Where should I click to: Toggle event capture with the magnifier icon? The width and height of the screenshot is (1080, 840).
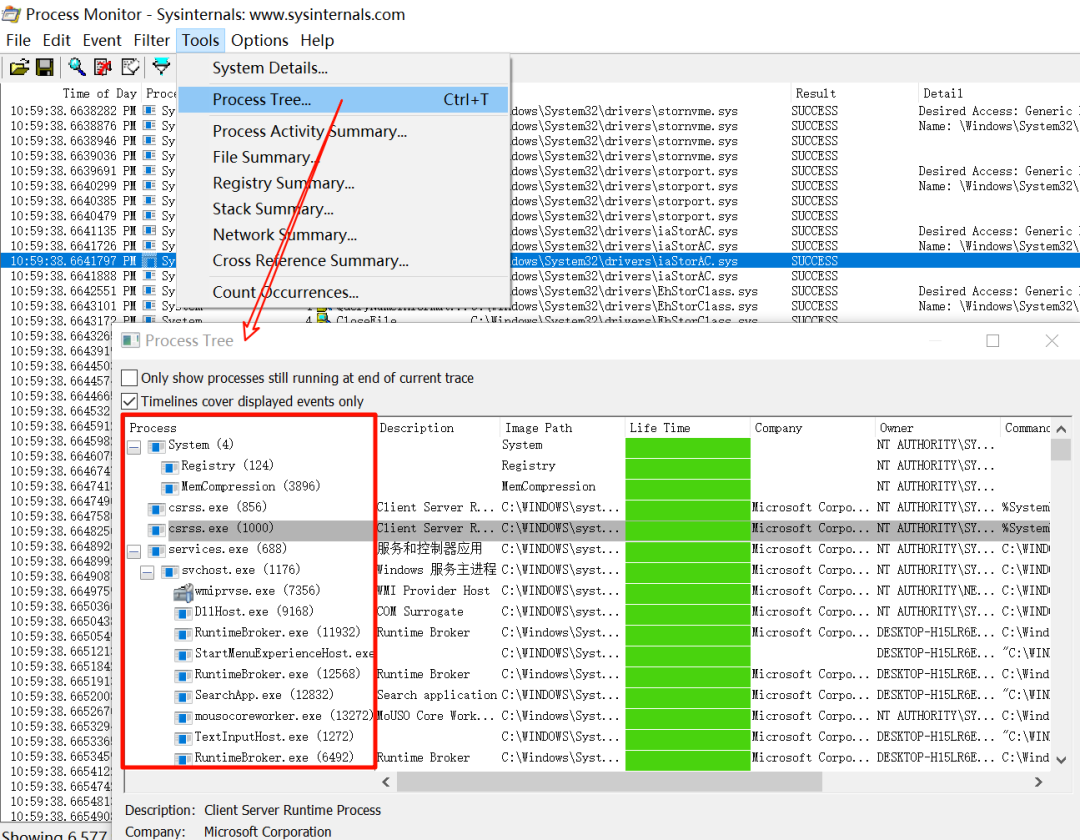76,67
